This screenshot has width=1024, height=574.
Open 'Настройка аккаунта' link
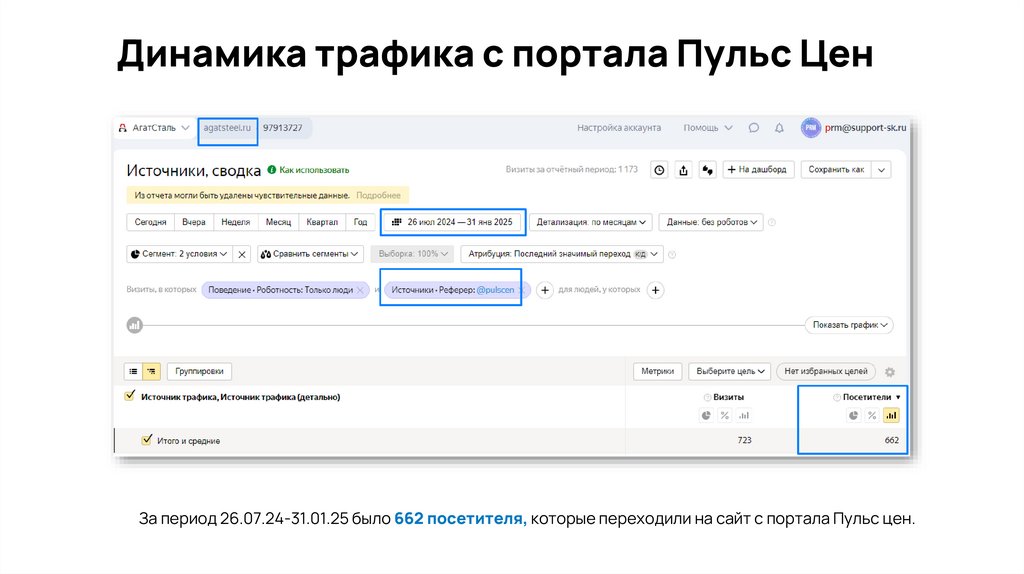click(618, 128)
